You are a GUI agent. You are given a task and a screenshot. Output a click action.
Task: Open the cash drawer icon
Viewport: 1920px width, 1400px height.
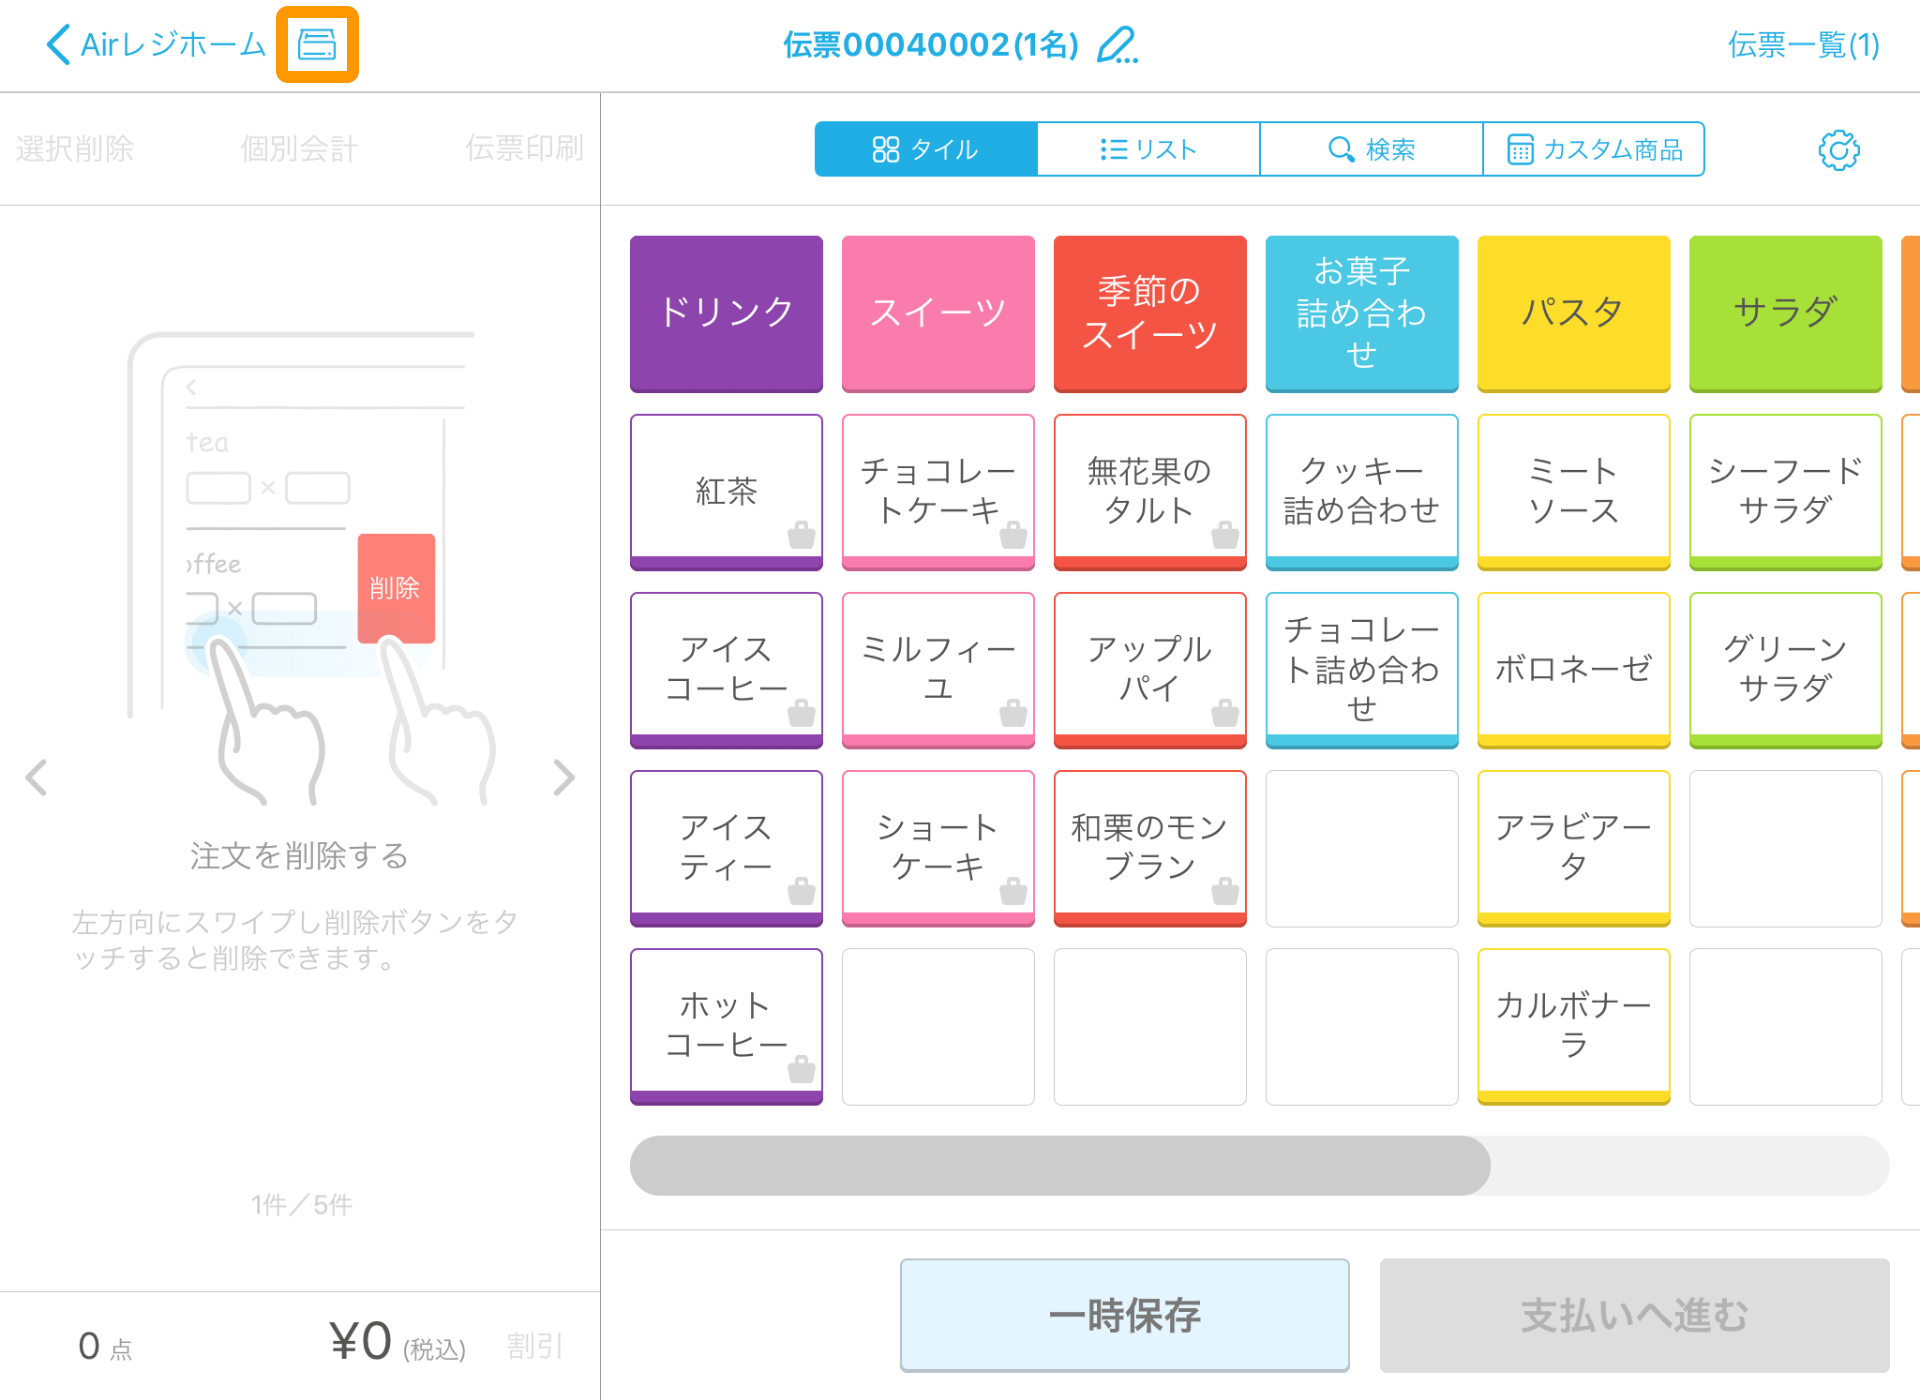(317, 45)
